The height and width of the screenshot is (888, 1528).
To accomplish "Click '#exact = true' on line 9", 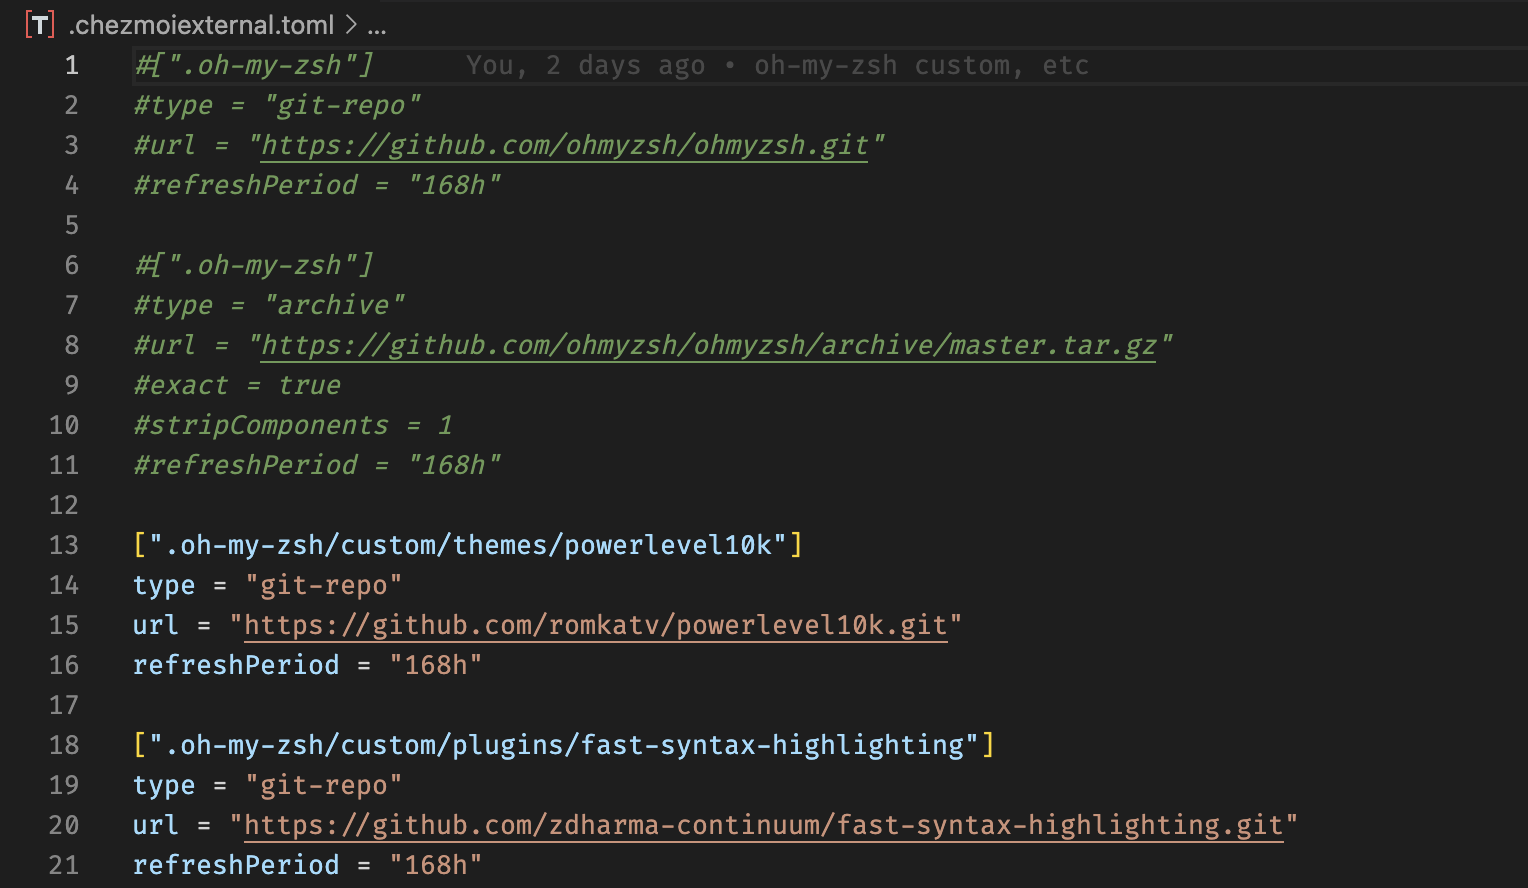I will tap(237, 385).
